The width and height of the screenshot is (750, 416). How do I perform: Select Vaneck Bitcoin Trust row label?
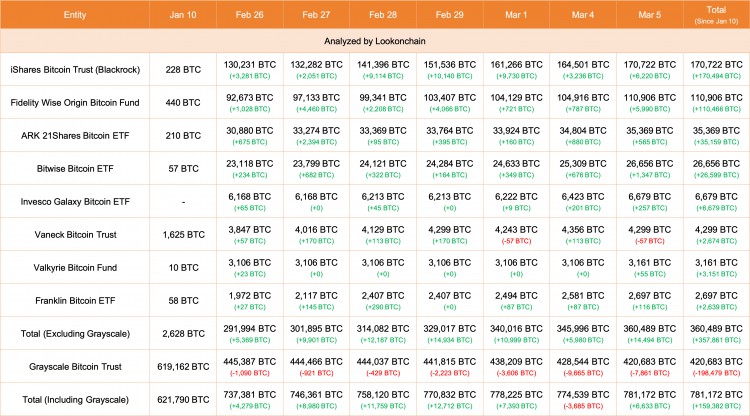75,234
